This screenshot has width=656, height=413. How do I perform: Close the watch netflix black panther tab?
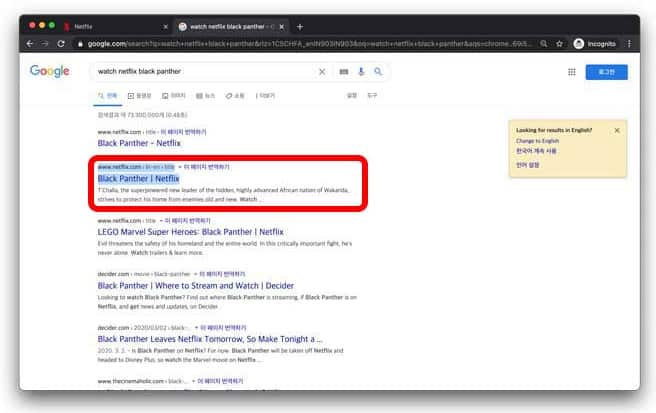pos(282,27)
